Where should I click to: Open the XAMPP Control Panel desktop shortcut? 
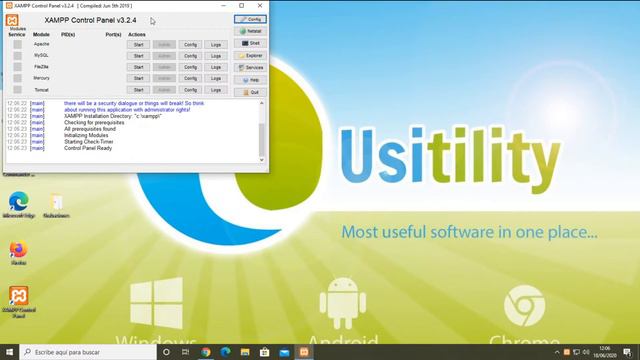[x=18, y=301]
